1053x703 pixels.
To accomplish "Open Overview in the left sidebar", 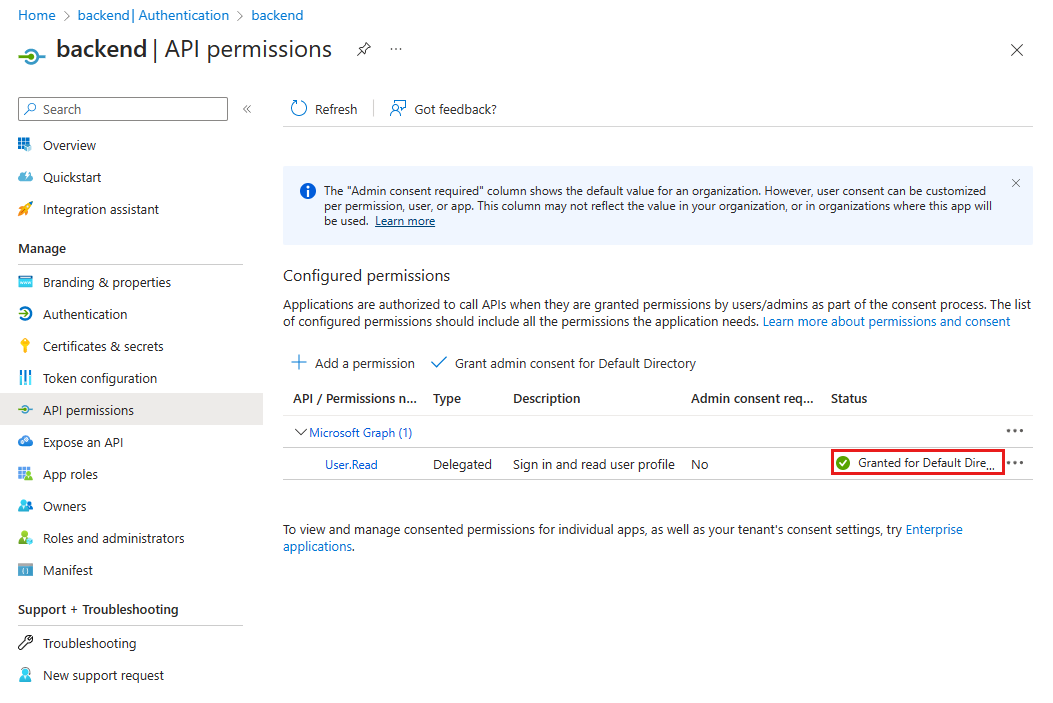I will pos(68,145).
